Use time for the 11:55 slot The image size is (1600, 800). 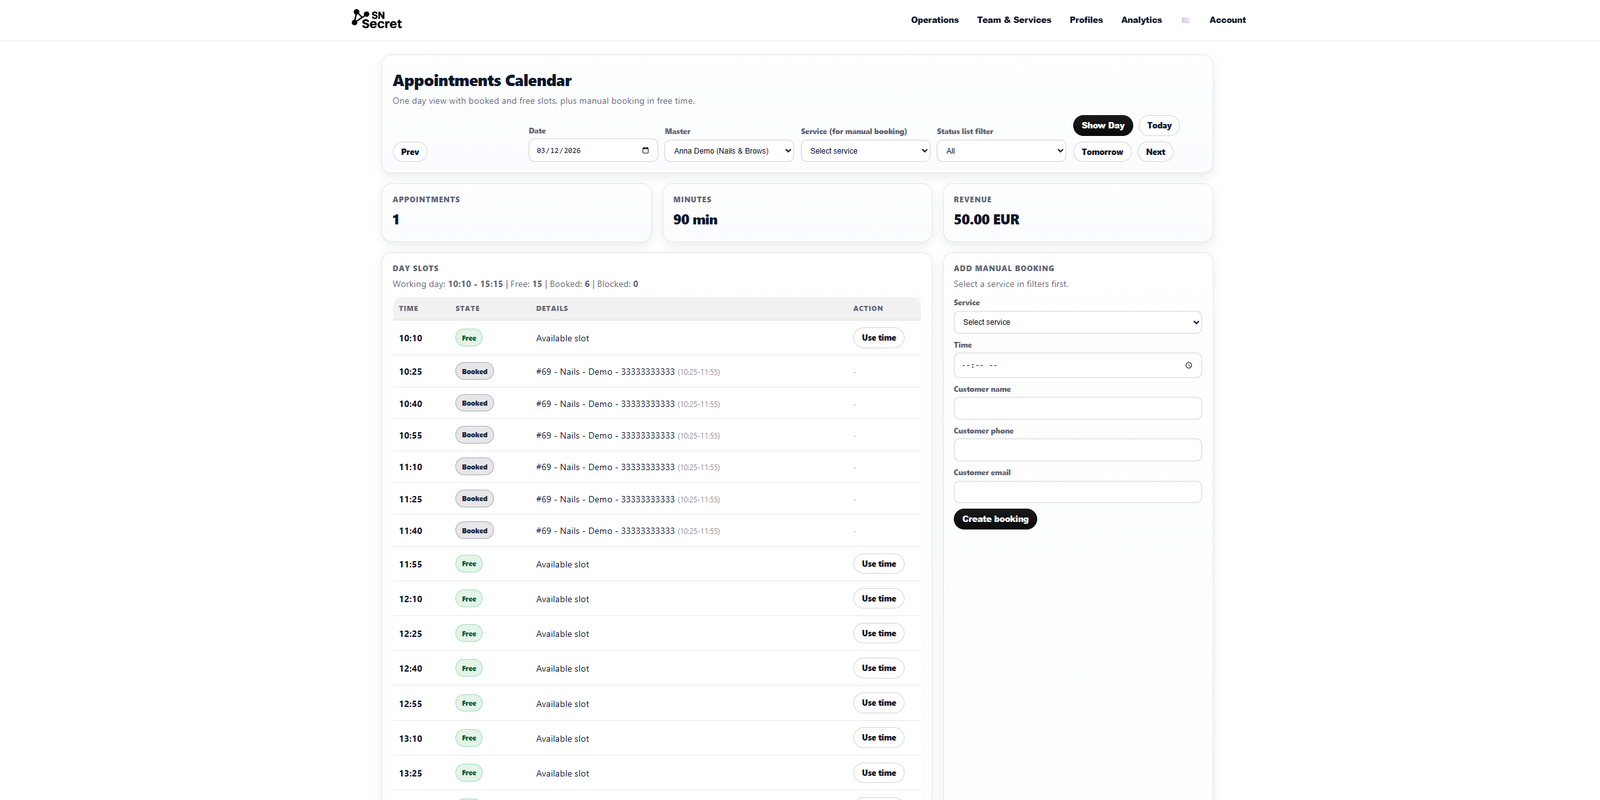879,564
